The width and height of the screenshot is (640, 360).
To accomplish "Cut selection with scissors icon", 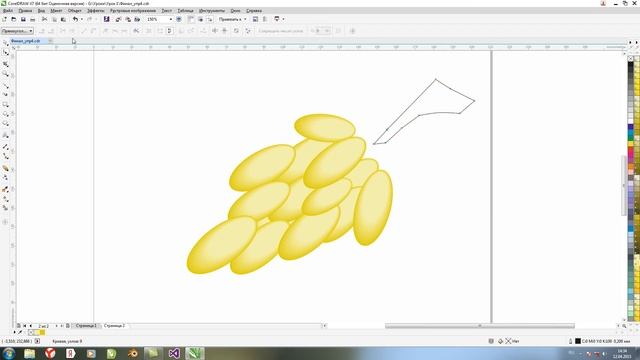I will pyautogui.click(x=44, y=19).
